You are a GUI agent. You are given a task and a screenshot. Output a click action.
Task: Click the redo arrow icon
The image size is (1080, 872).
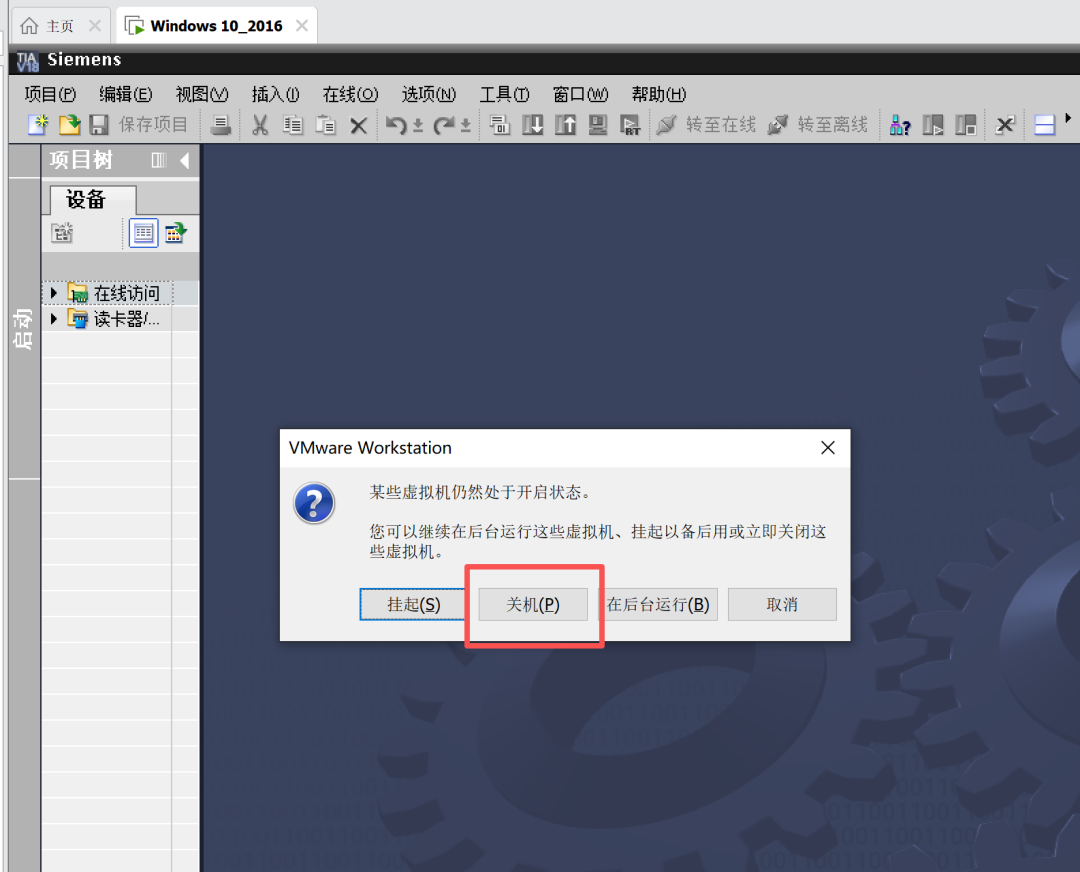444,125
